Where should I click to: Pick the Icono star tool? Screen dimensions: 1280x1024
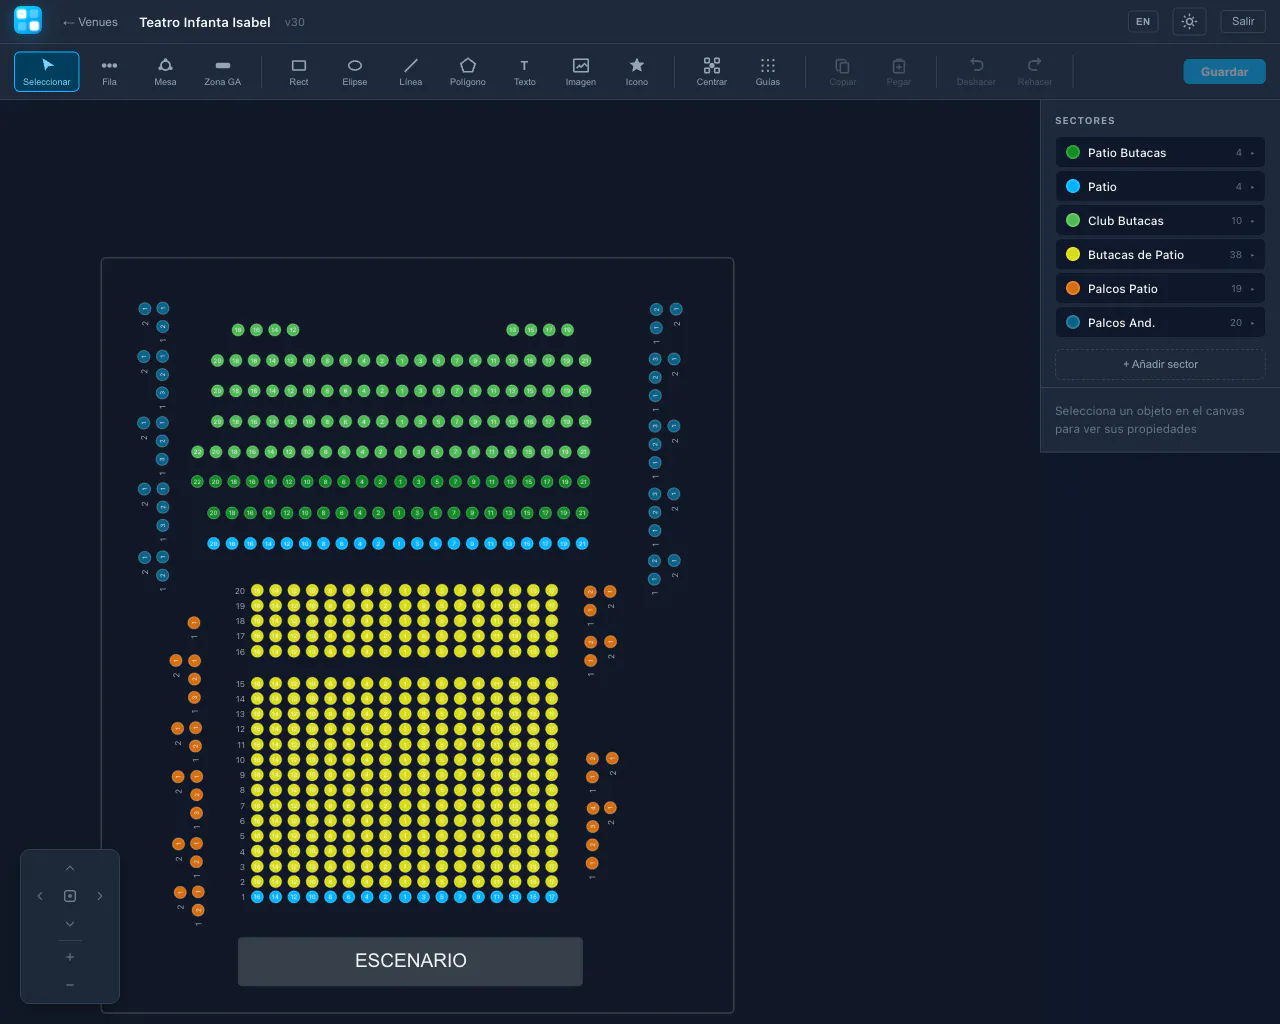click(637, 72)
